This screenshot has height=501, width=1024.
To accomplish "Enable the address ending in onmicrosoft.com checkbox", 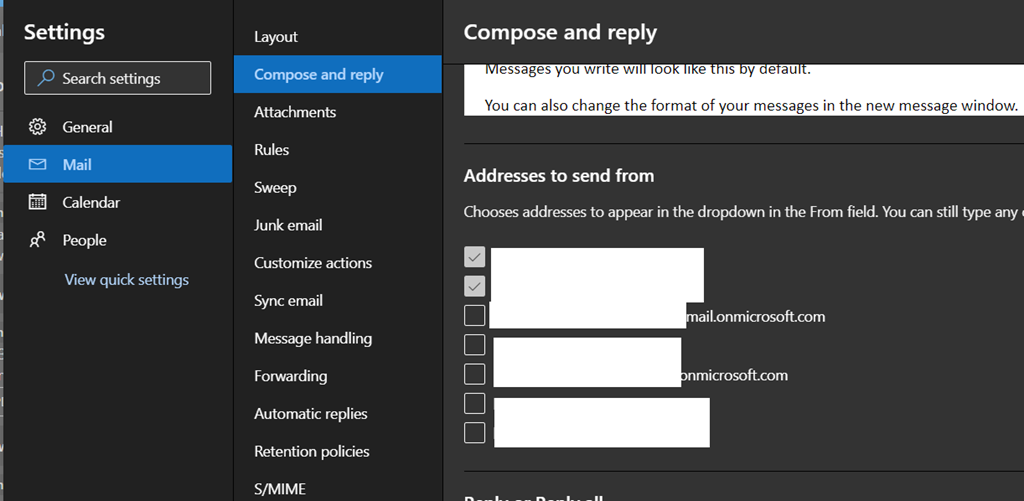I will point(475,374).
